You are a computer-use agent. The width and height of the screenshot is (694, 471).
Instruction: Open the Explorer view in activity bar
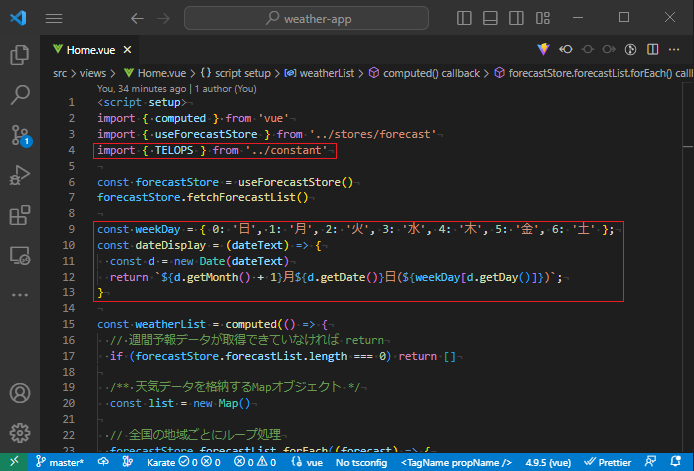[x=19, y=55]
